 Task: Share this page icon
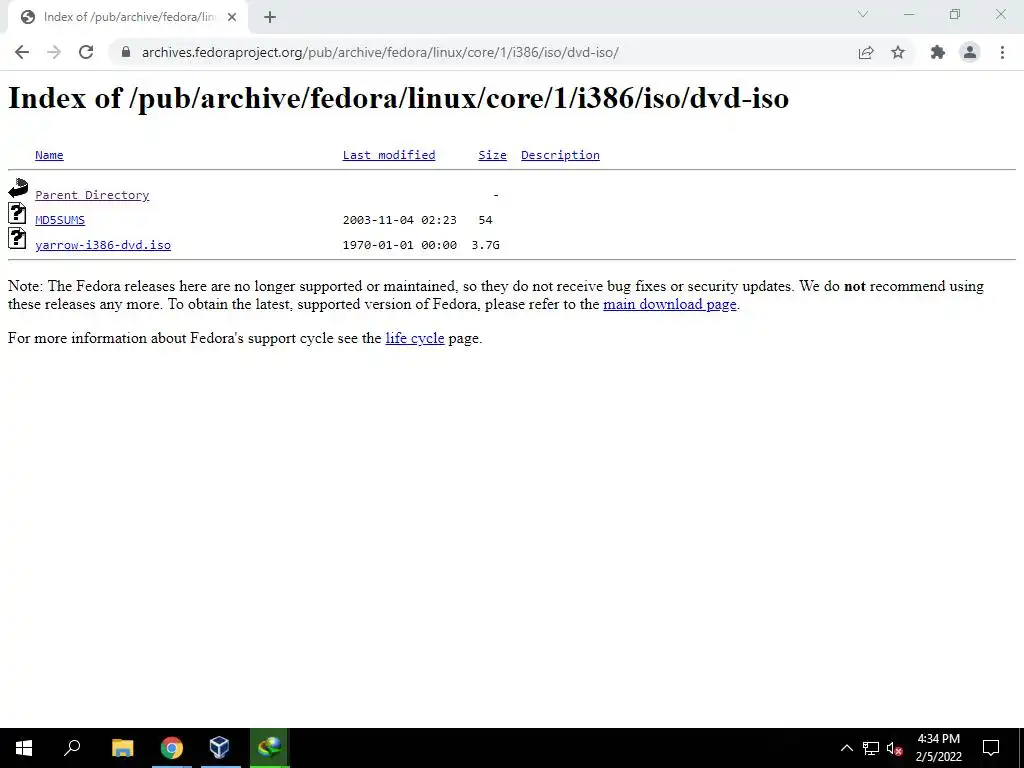(x=866, y=52)
